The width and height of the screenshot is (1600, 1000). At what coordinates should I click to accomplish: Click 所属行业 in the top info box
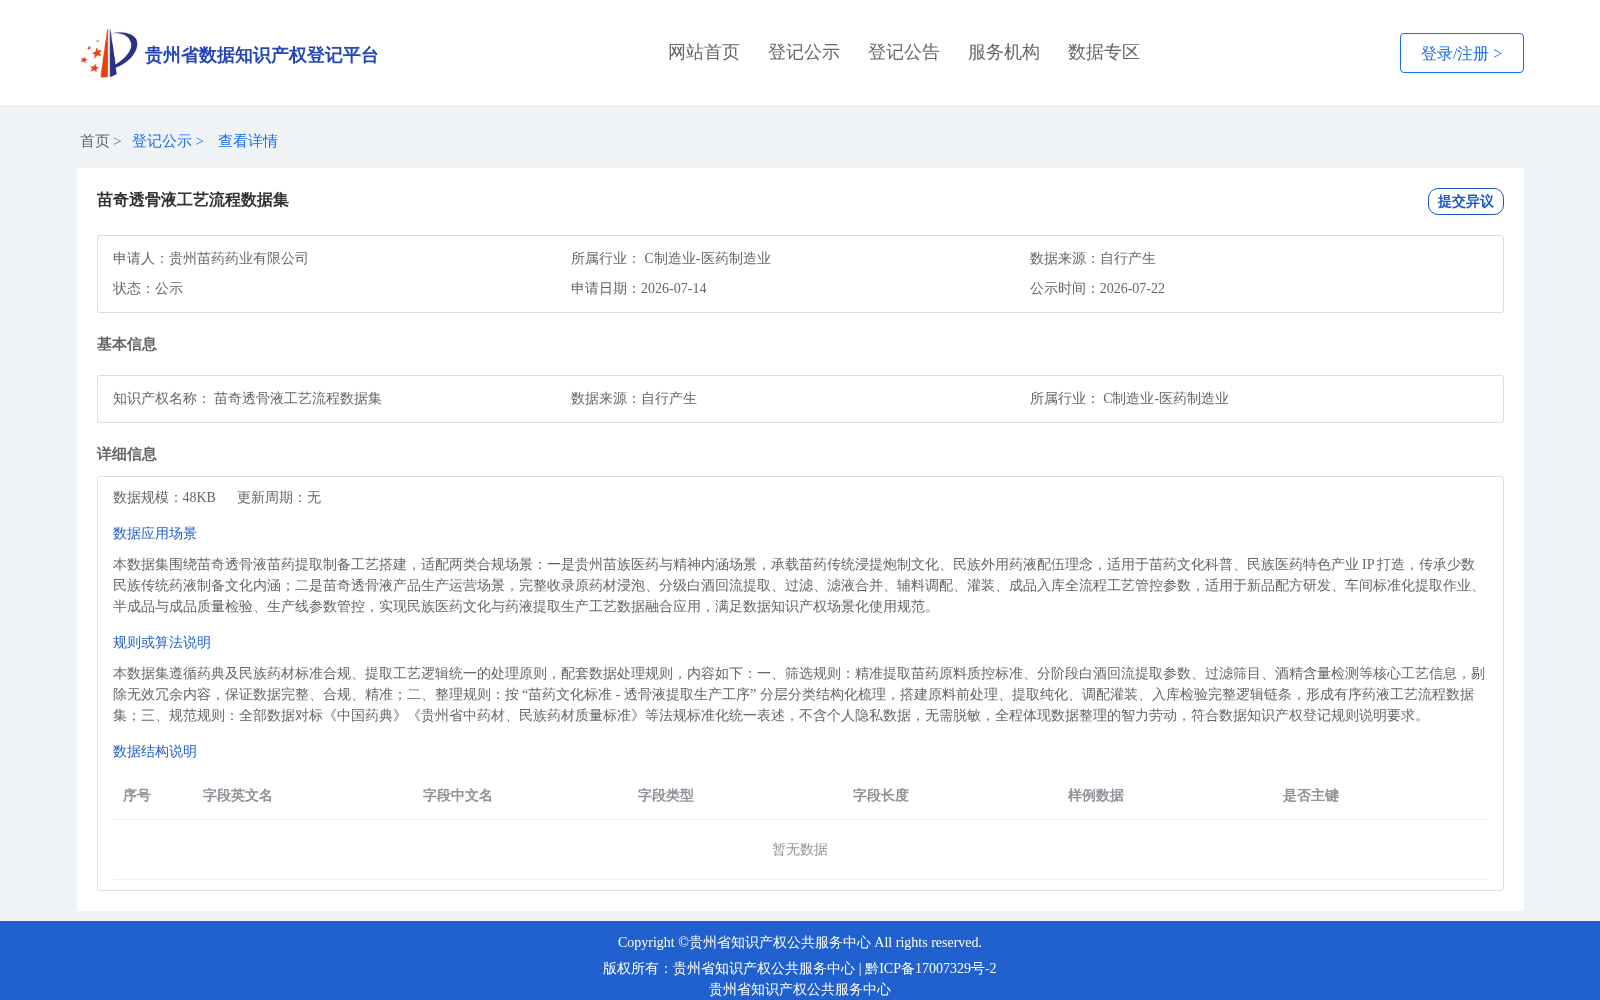671,258
